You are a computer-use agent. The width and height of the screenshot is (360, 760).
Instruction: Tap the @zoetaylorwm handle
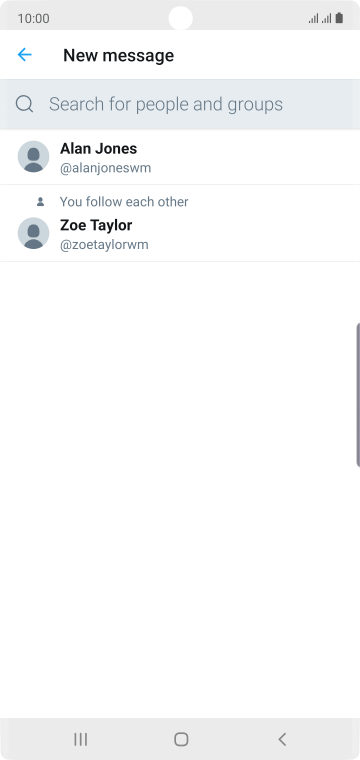tap(104, 245)
